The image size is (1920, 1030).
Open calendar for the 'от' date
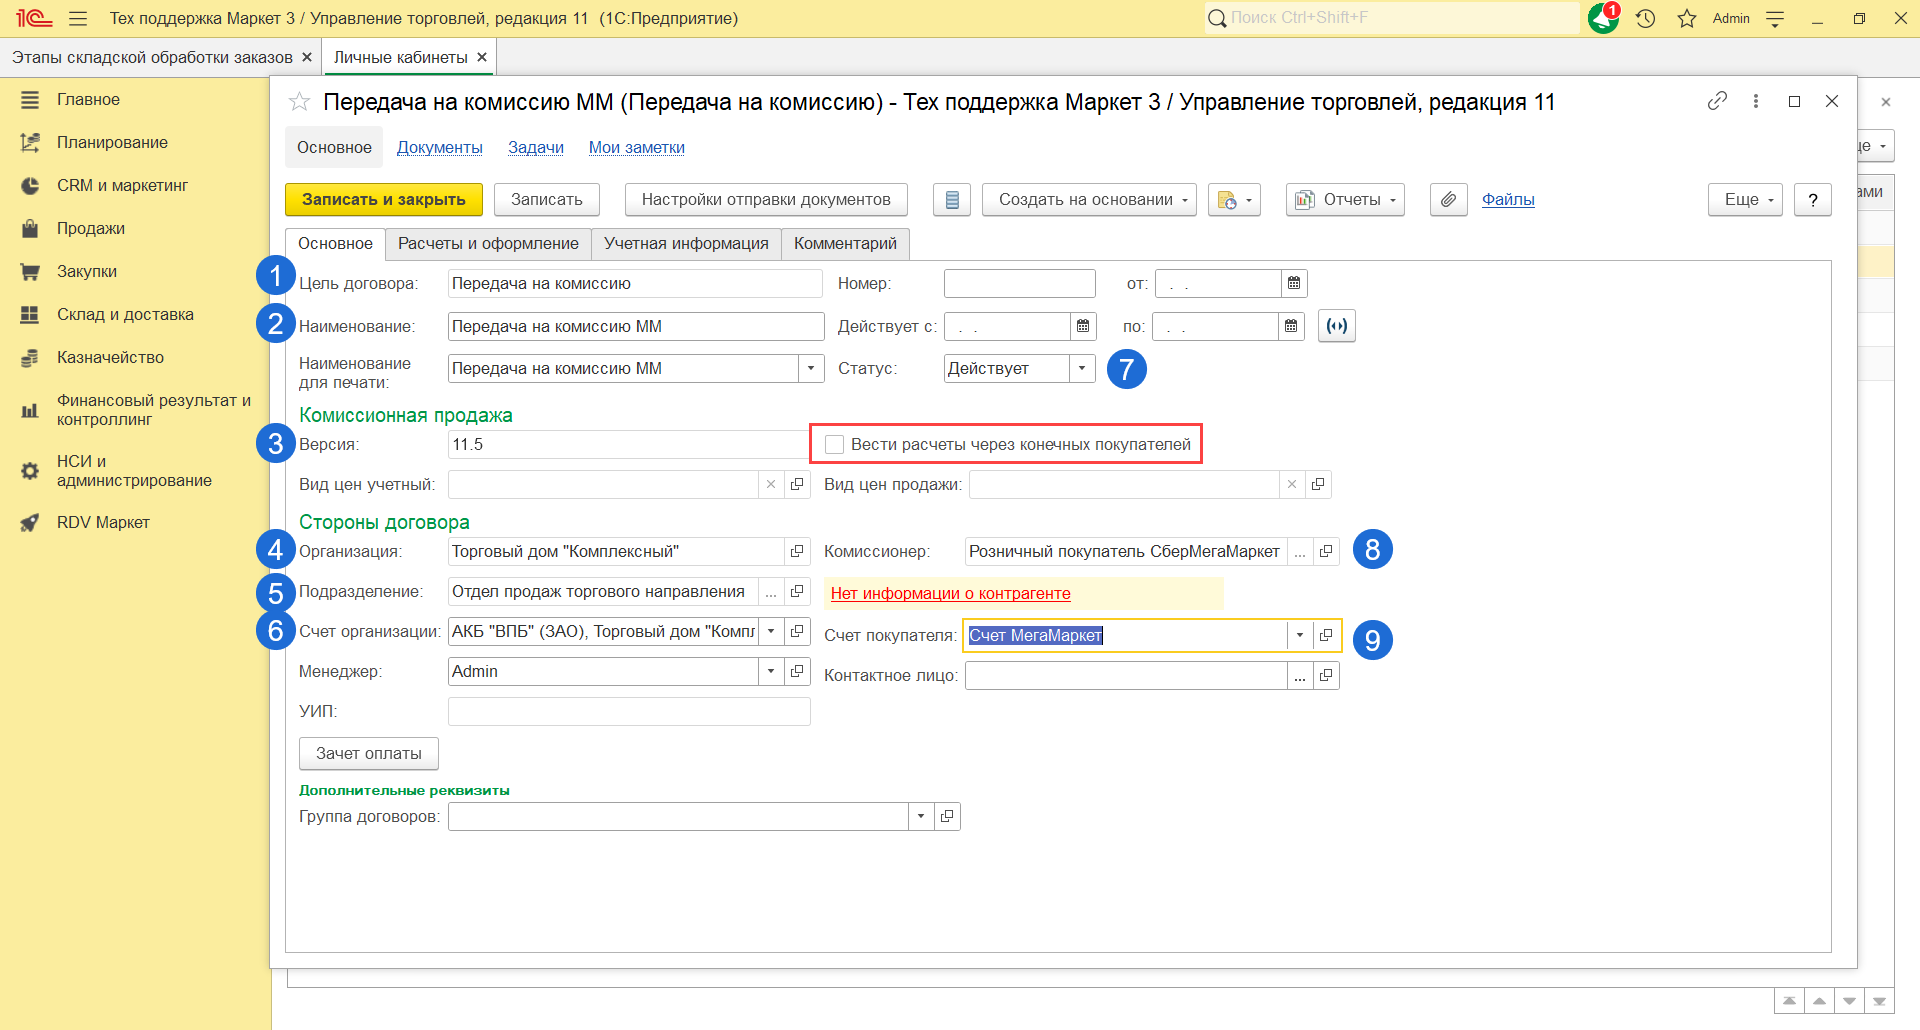point(1294,284)
